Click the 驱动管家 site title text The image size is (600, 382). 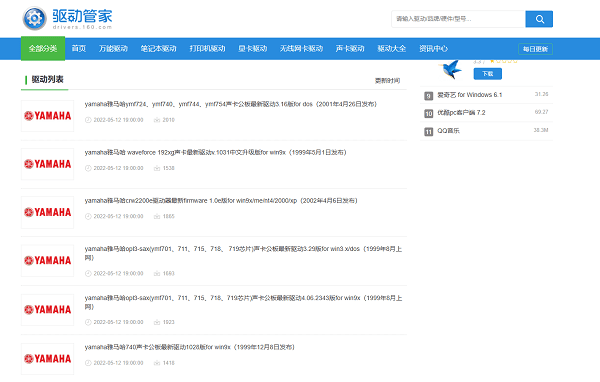(82, 16)
